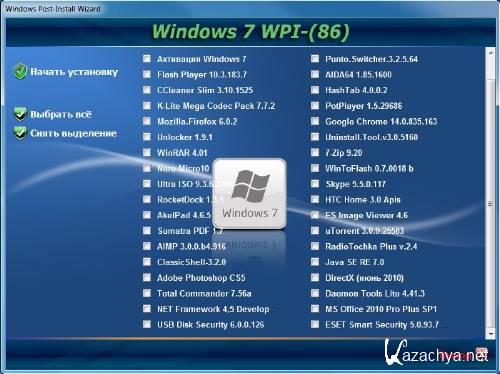The width and height of the screenshot is (500, 374).
Task: Check CCleaner Slim 3.10.1525
Action: (x=147, y=90)
